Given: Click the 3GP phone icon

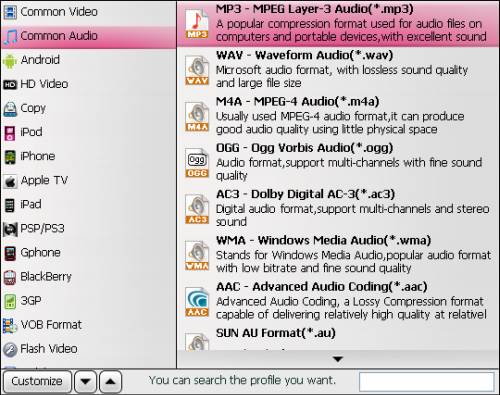Looking at the screenshot, I should coord(10,301).
